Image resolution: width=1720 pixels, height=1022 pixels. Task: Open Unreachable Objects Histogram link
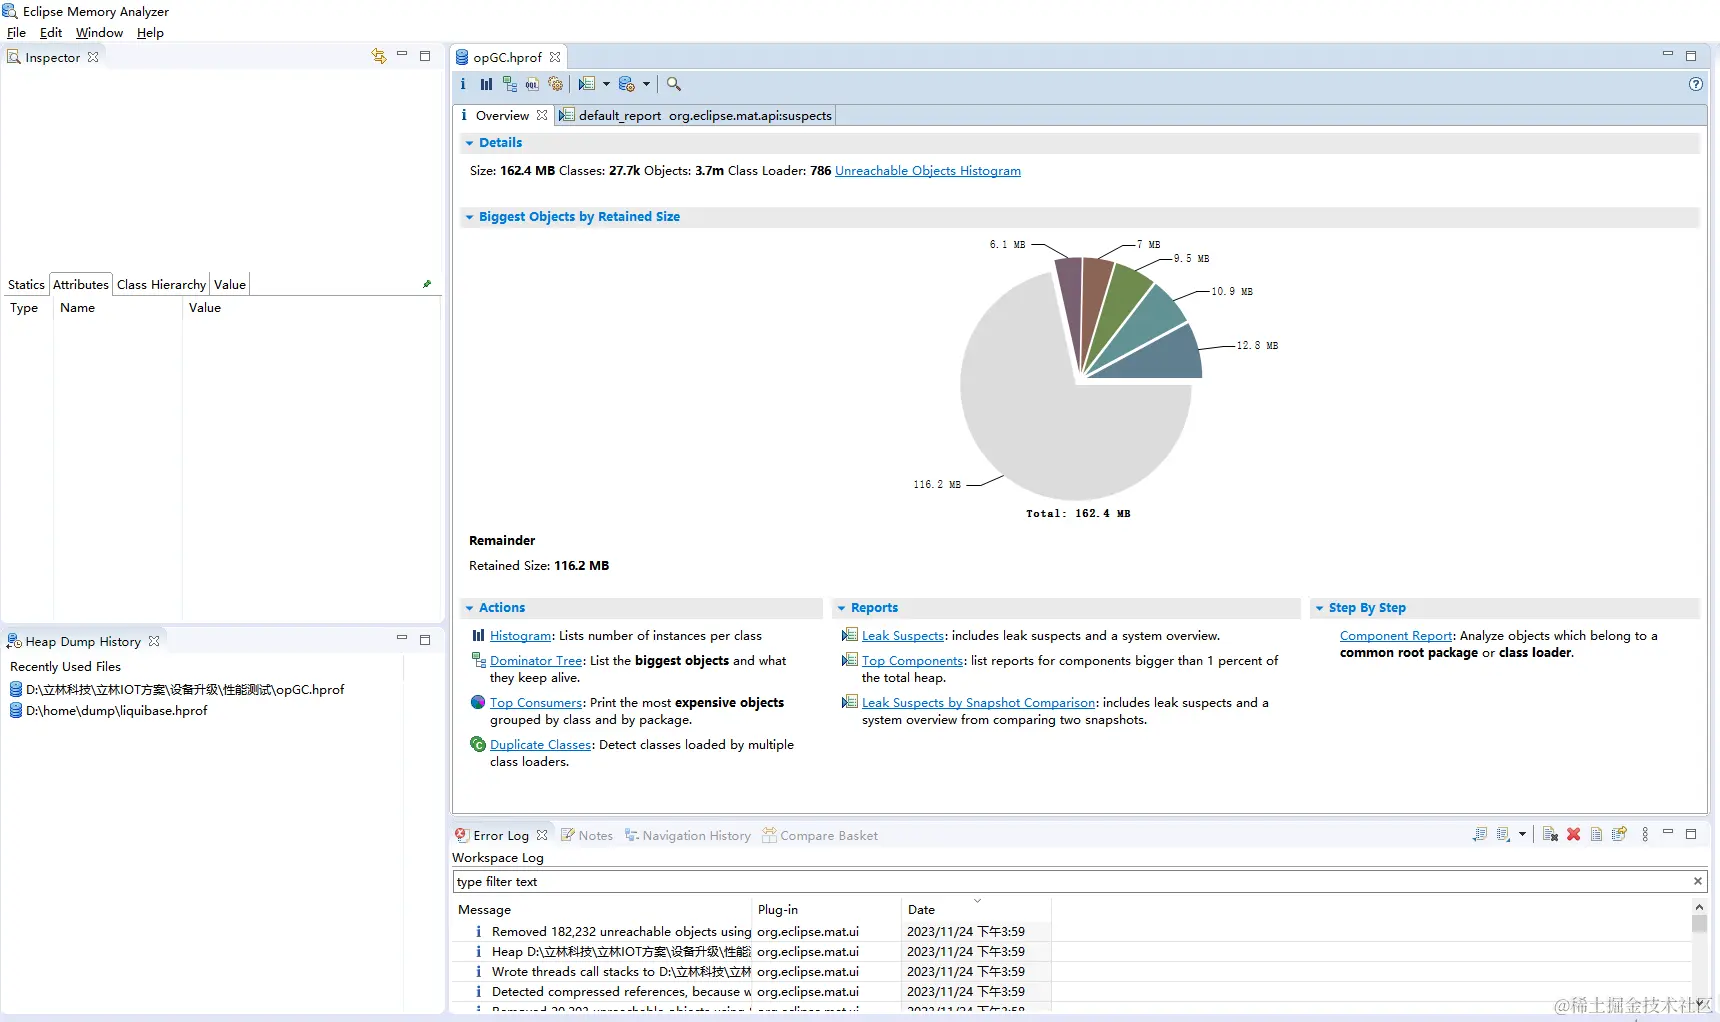928,171
